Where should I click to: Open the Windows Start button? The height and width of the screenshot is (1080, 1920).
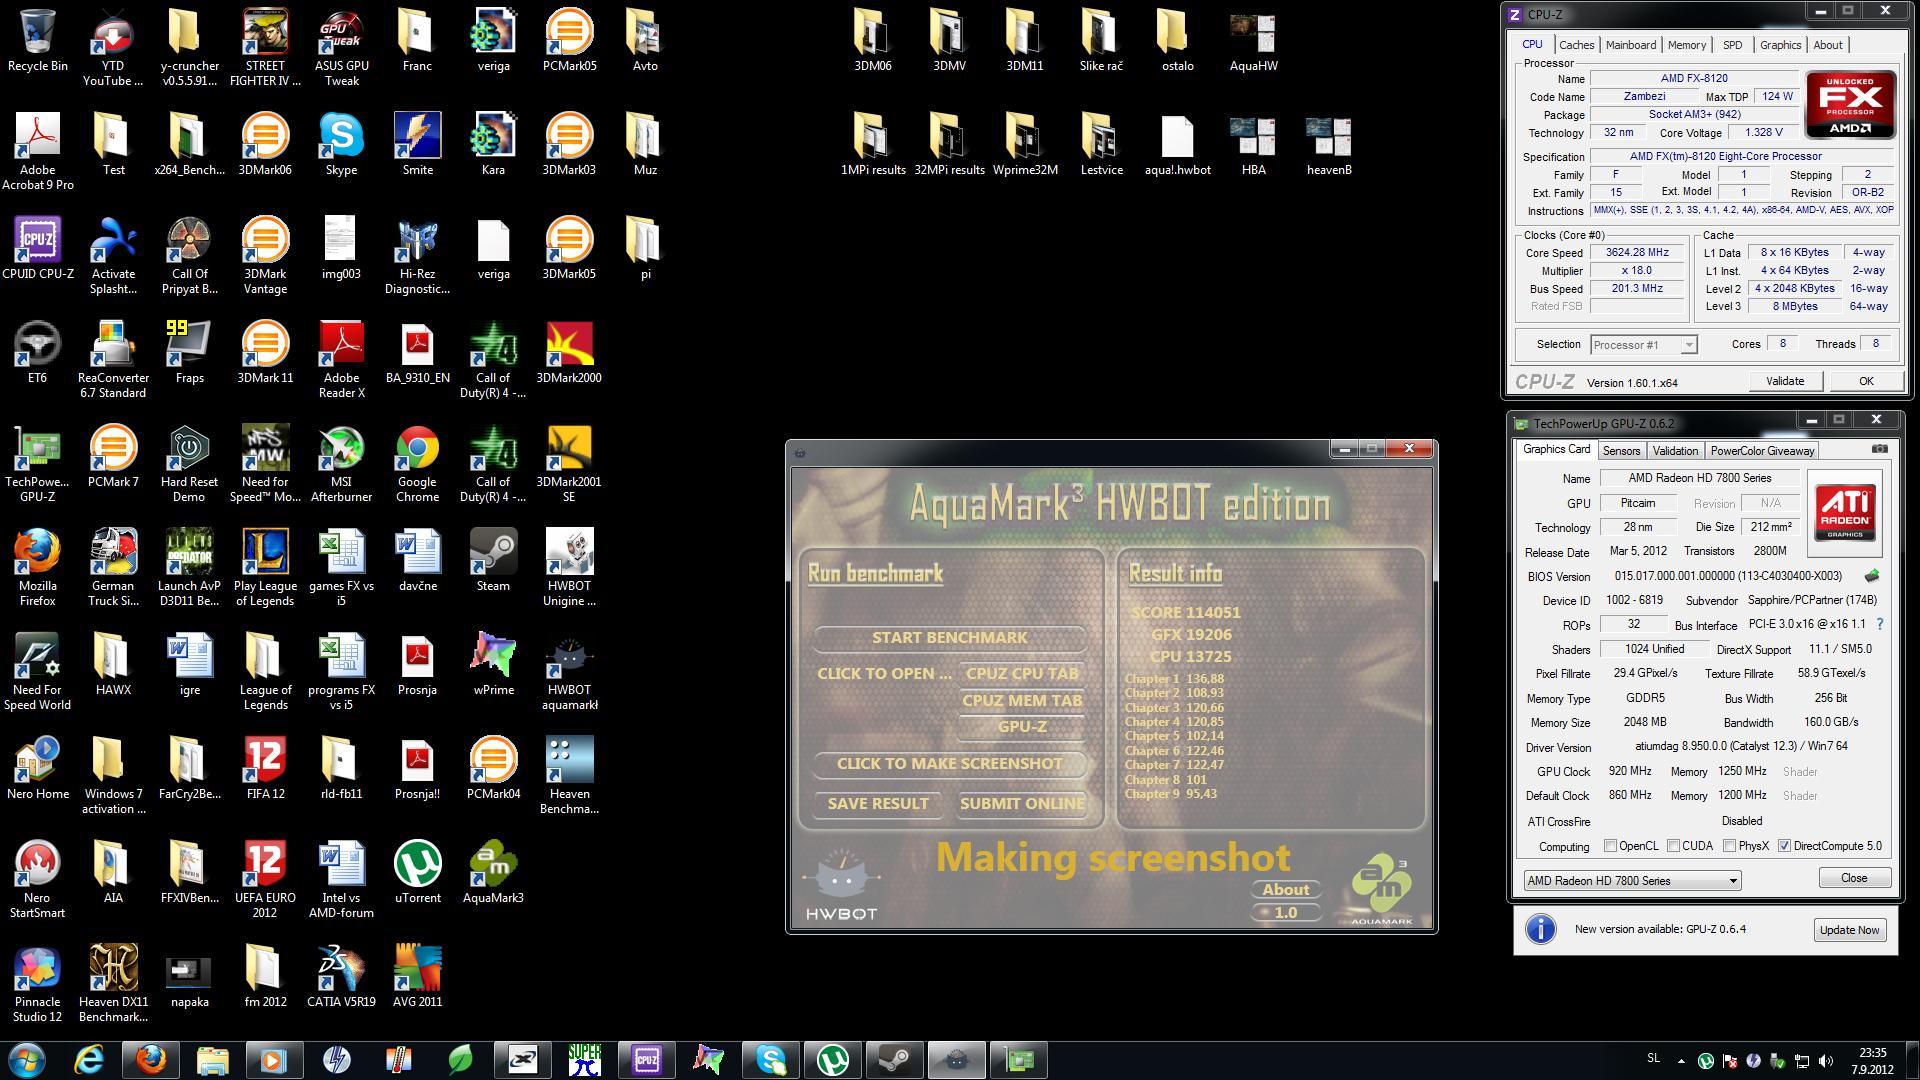point(27,1059)
